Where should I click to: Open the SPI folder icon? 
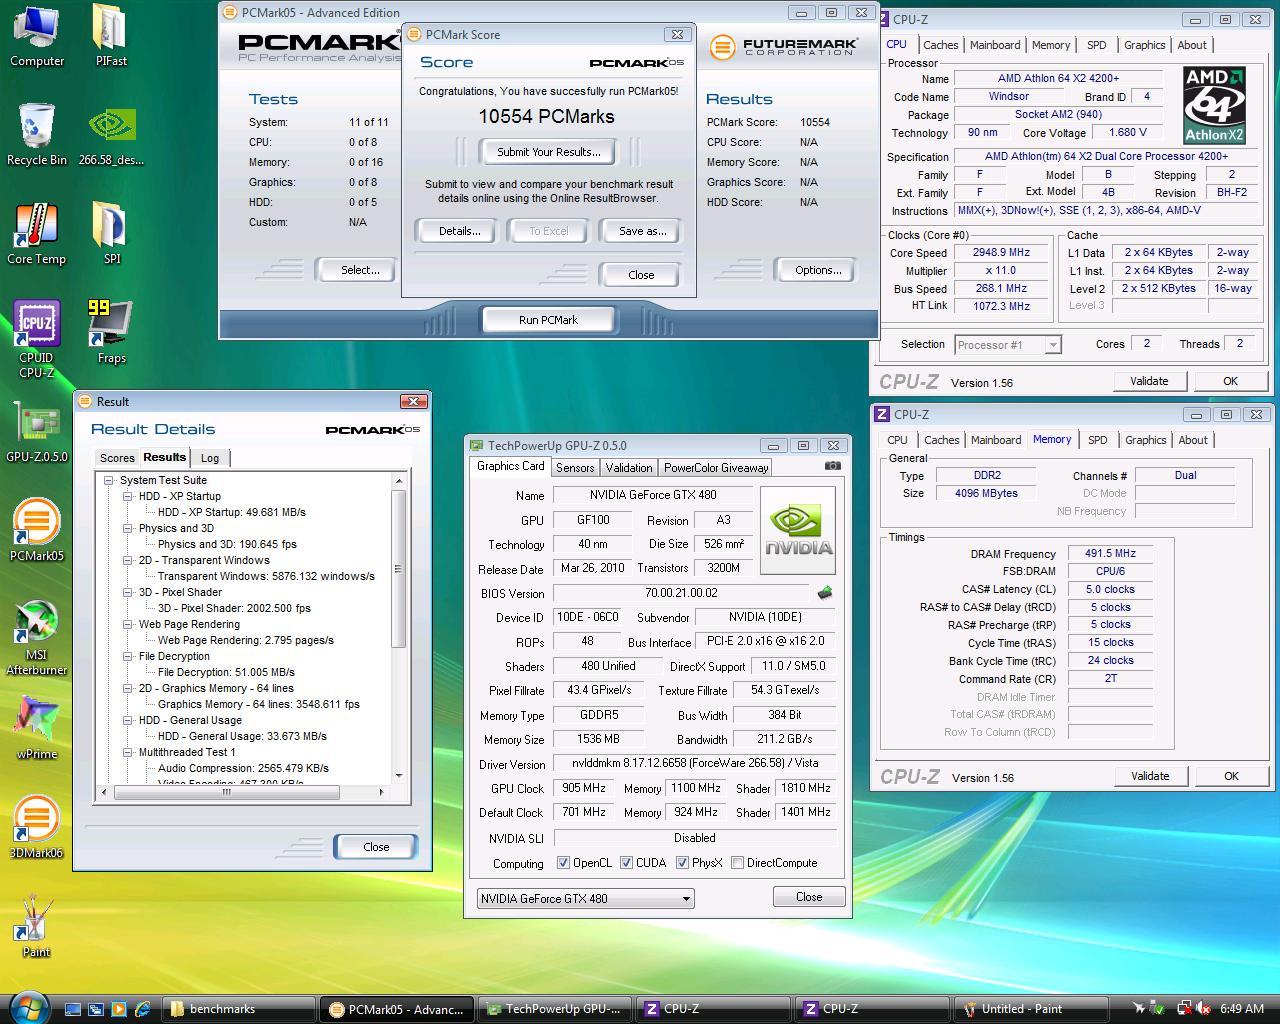click(111, 235)
